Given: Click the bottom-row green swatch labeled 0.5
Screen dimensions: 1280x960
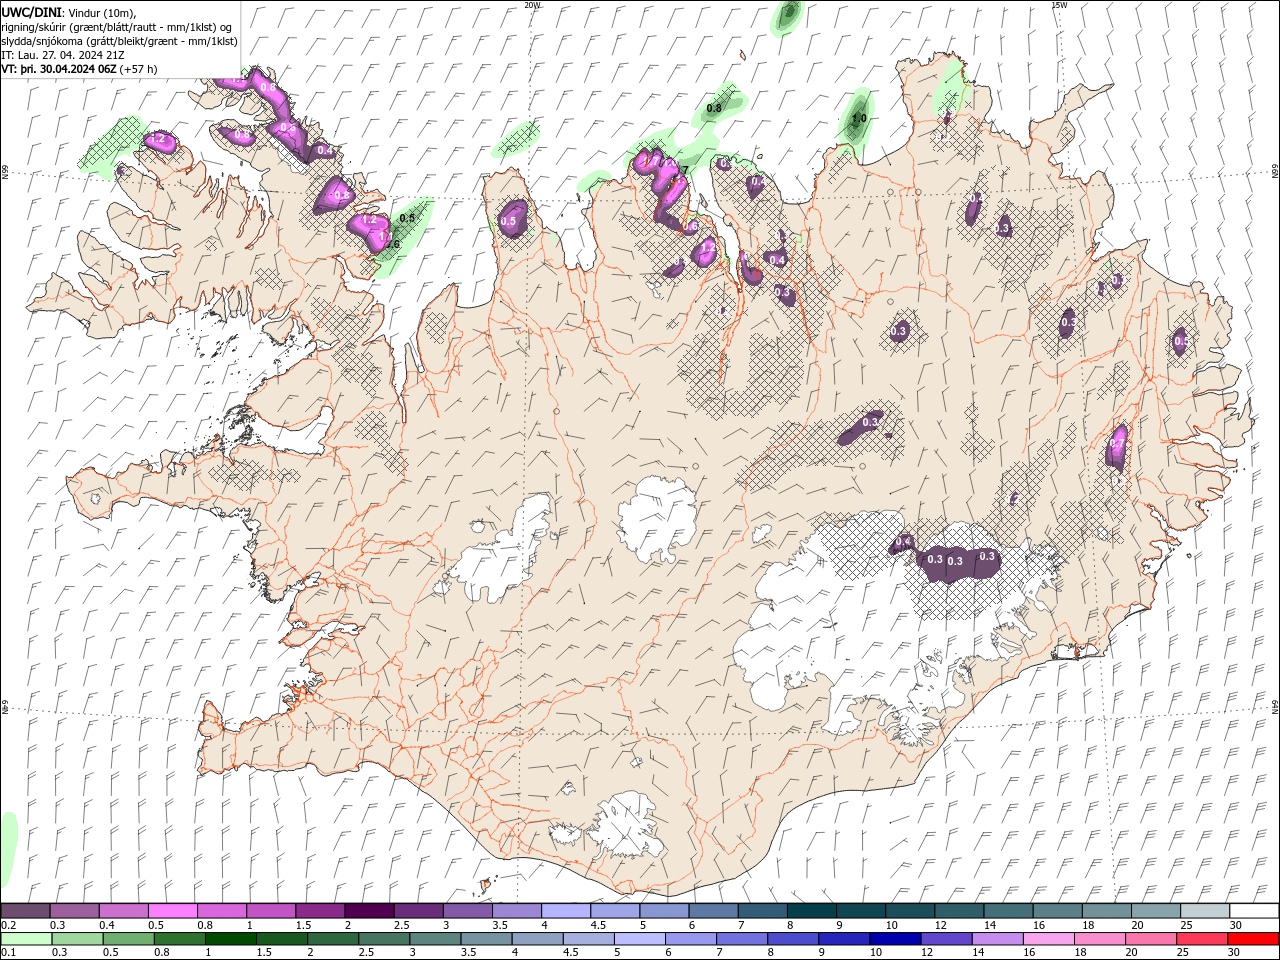Looking at the screenshot, I should click(129, 939).
